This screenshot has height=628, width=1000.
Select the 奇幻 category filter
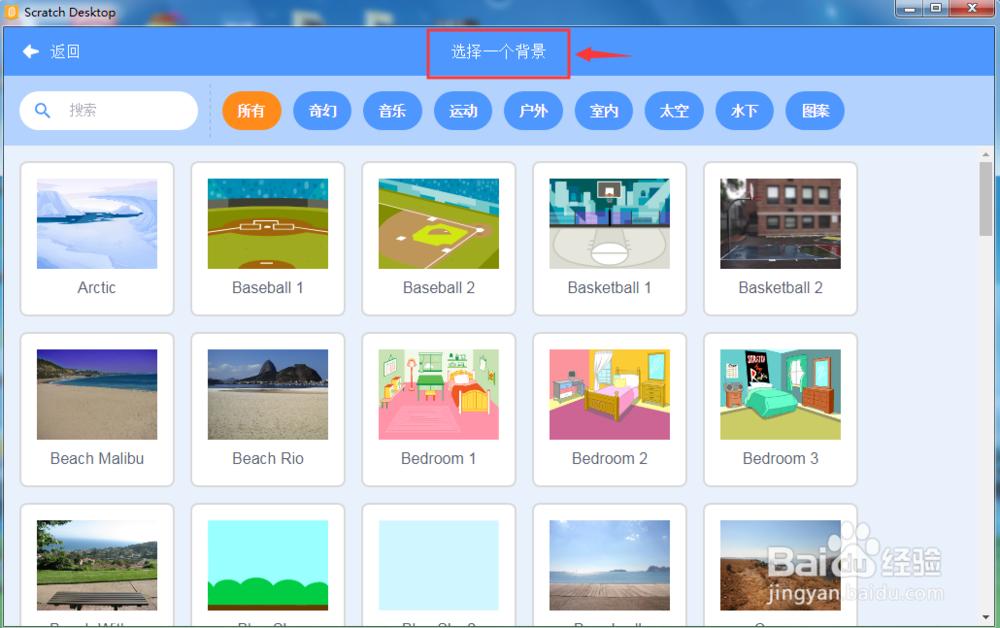pos(322,111)
